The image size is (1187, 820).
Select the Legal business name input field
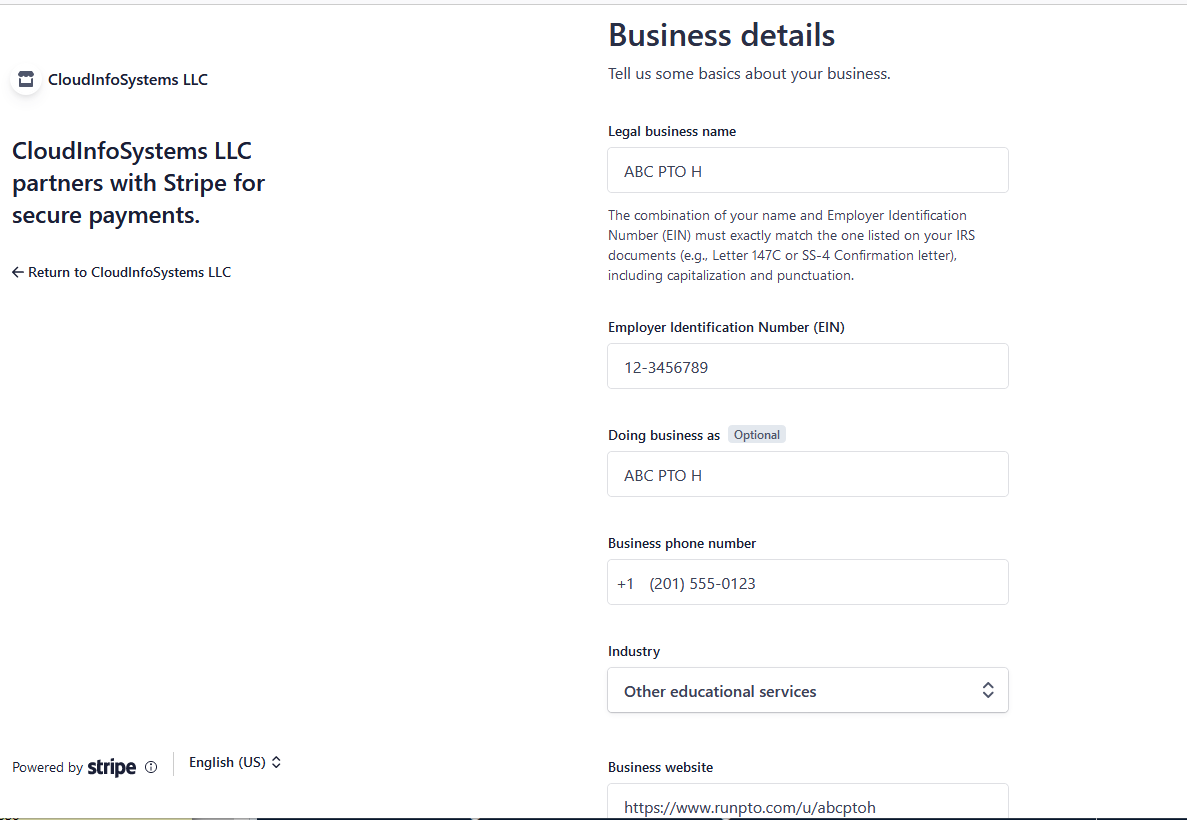coord(808,170)
